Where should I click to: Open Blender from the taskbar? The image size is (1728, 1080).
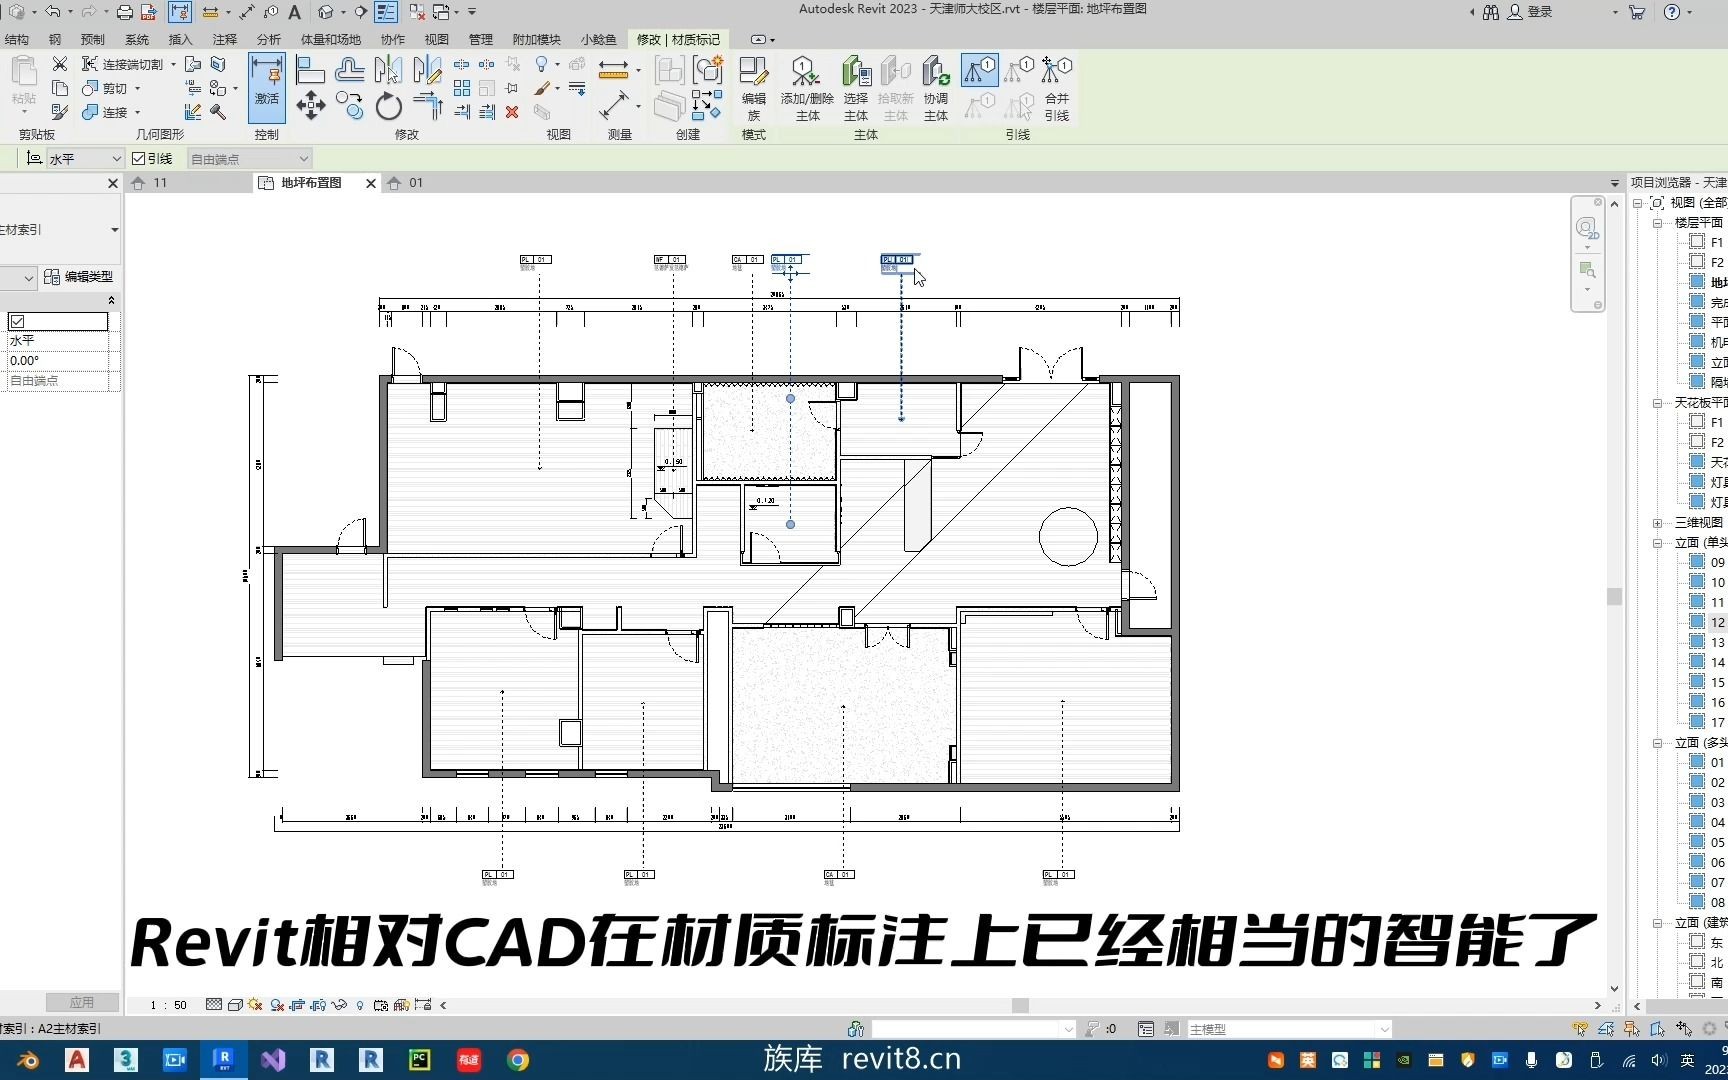tap(28, 1060)
